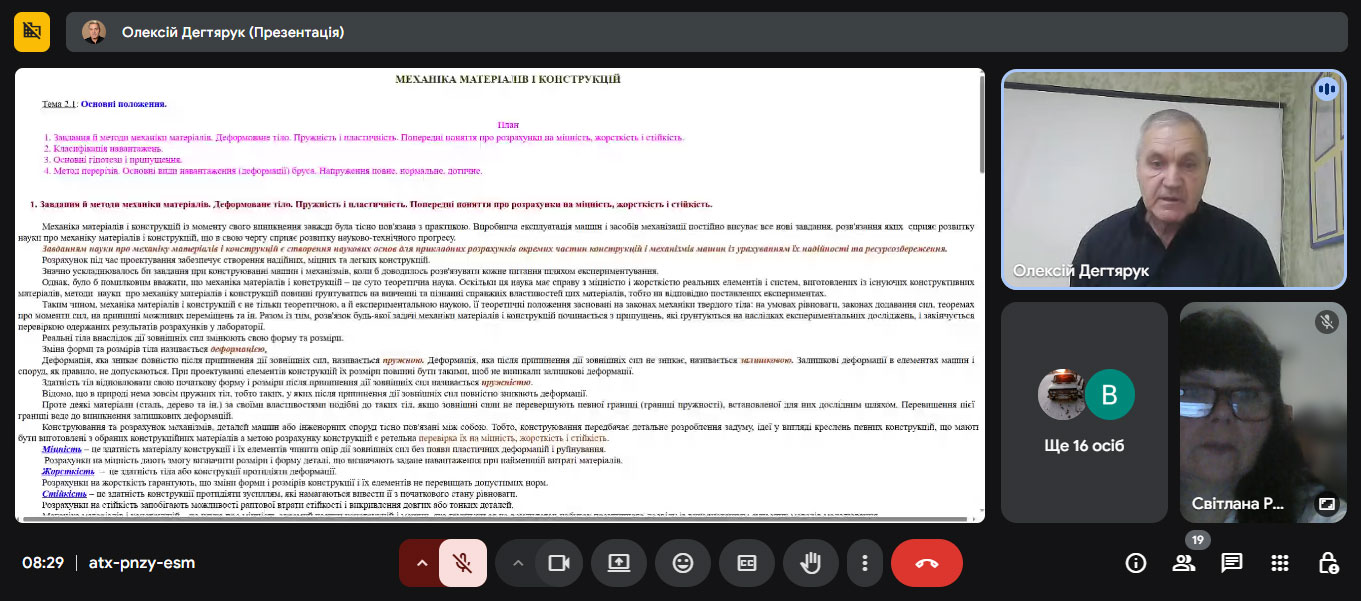Click the horizontal scrollbar under the shared document
The height and width of the screenshot is (601, 1361).
[490, 519]
